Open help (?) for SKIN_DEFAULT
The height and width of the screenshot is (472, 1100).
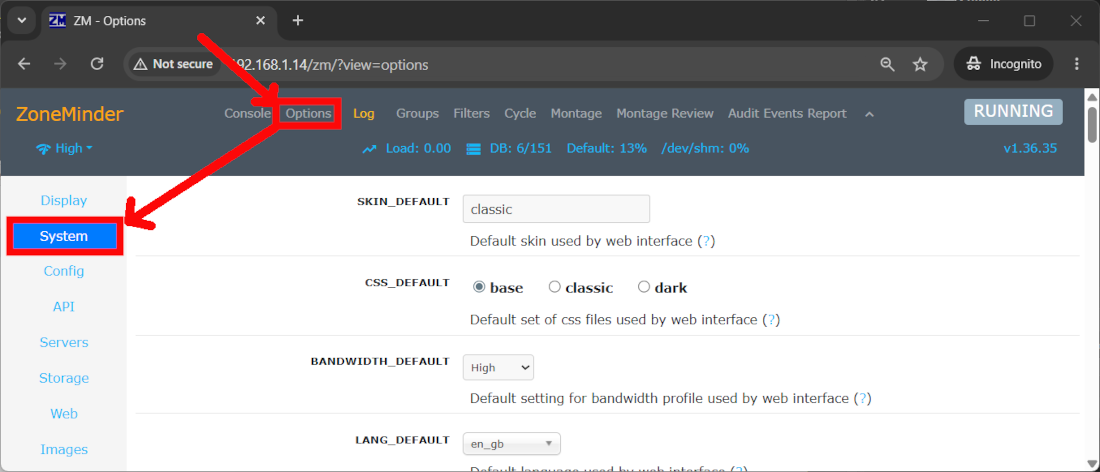point(708,241)
